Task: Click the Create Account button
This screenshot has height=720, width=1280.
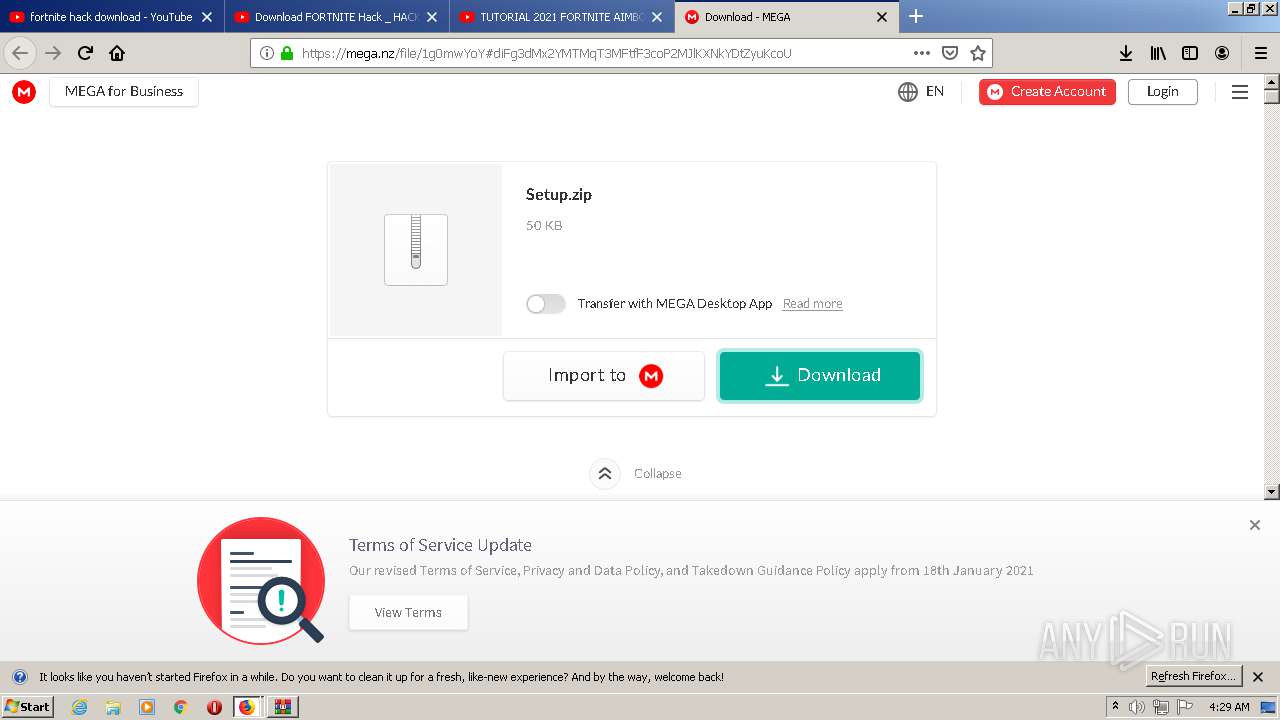Action: [x=1047, y=91]
